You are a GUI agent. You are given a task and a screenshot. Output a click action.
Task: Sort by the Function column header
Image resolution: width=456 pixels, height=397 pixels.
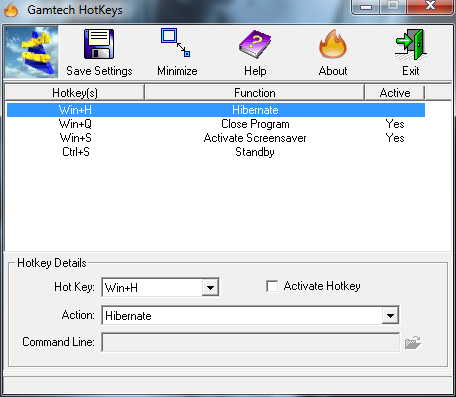coord(255,93)
